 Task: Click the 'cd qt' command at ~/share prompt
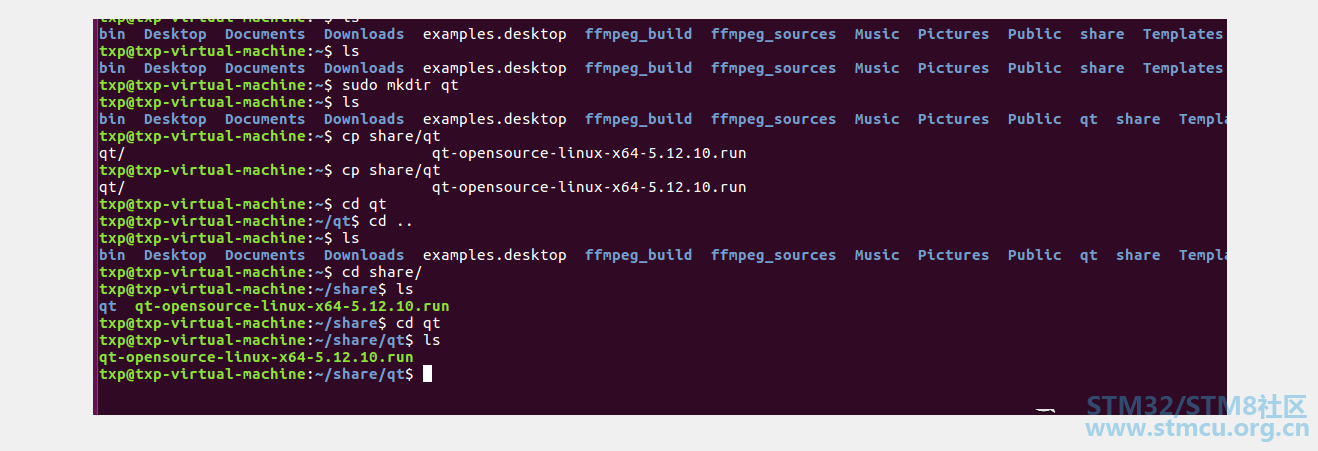(x=418, y=323)
